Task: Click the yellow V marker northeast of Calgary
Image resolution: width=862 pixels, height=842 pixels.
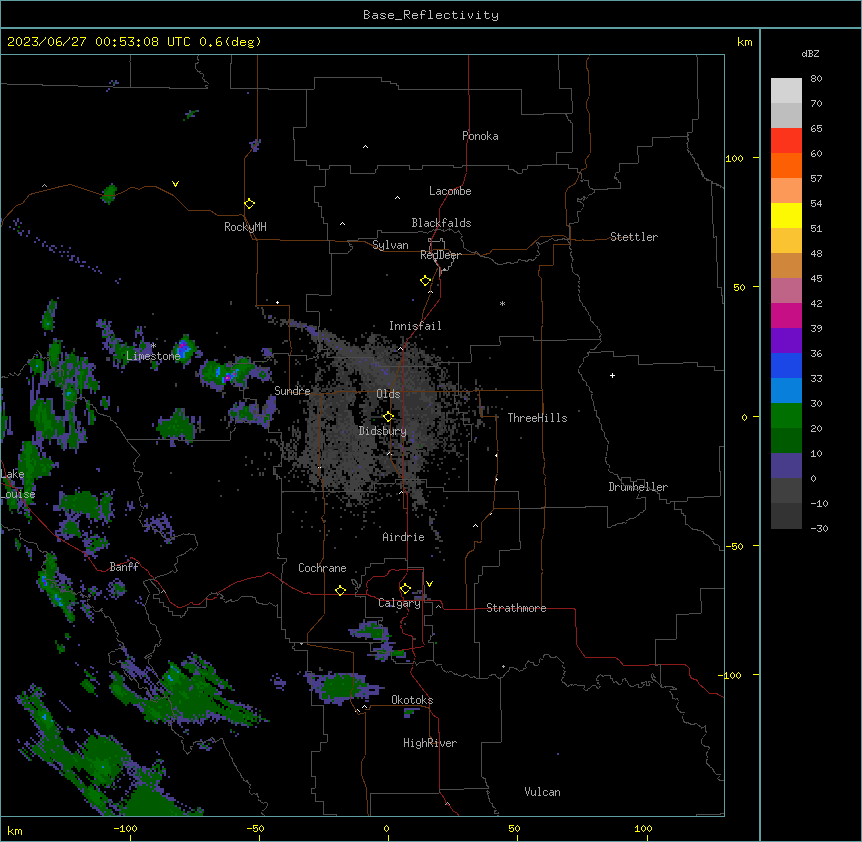Action: [429, 584]
